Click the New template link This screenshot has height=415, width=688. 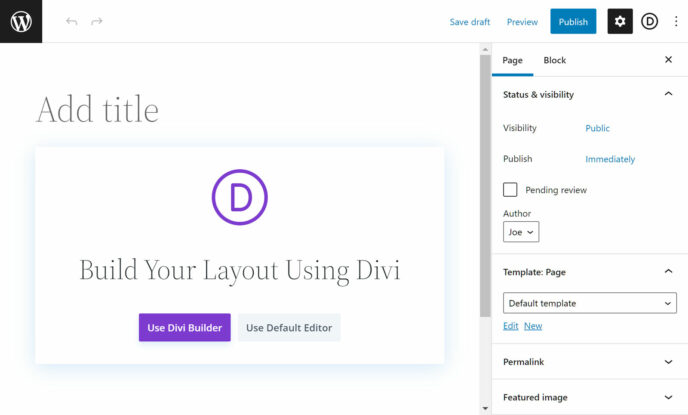533,326
